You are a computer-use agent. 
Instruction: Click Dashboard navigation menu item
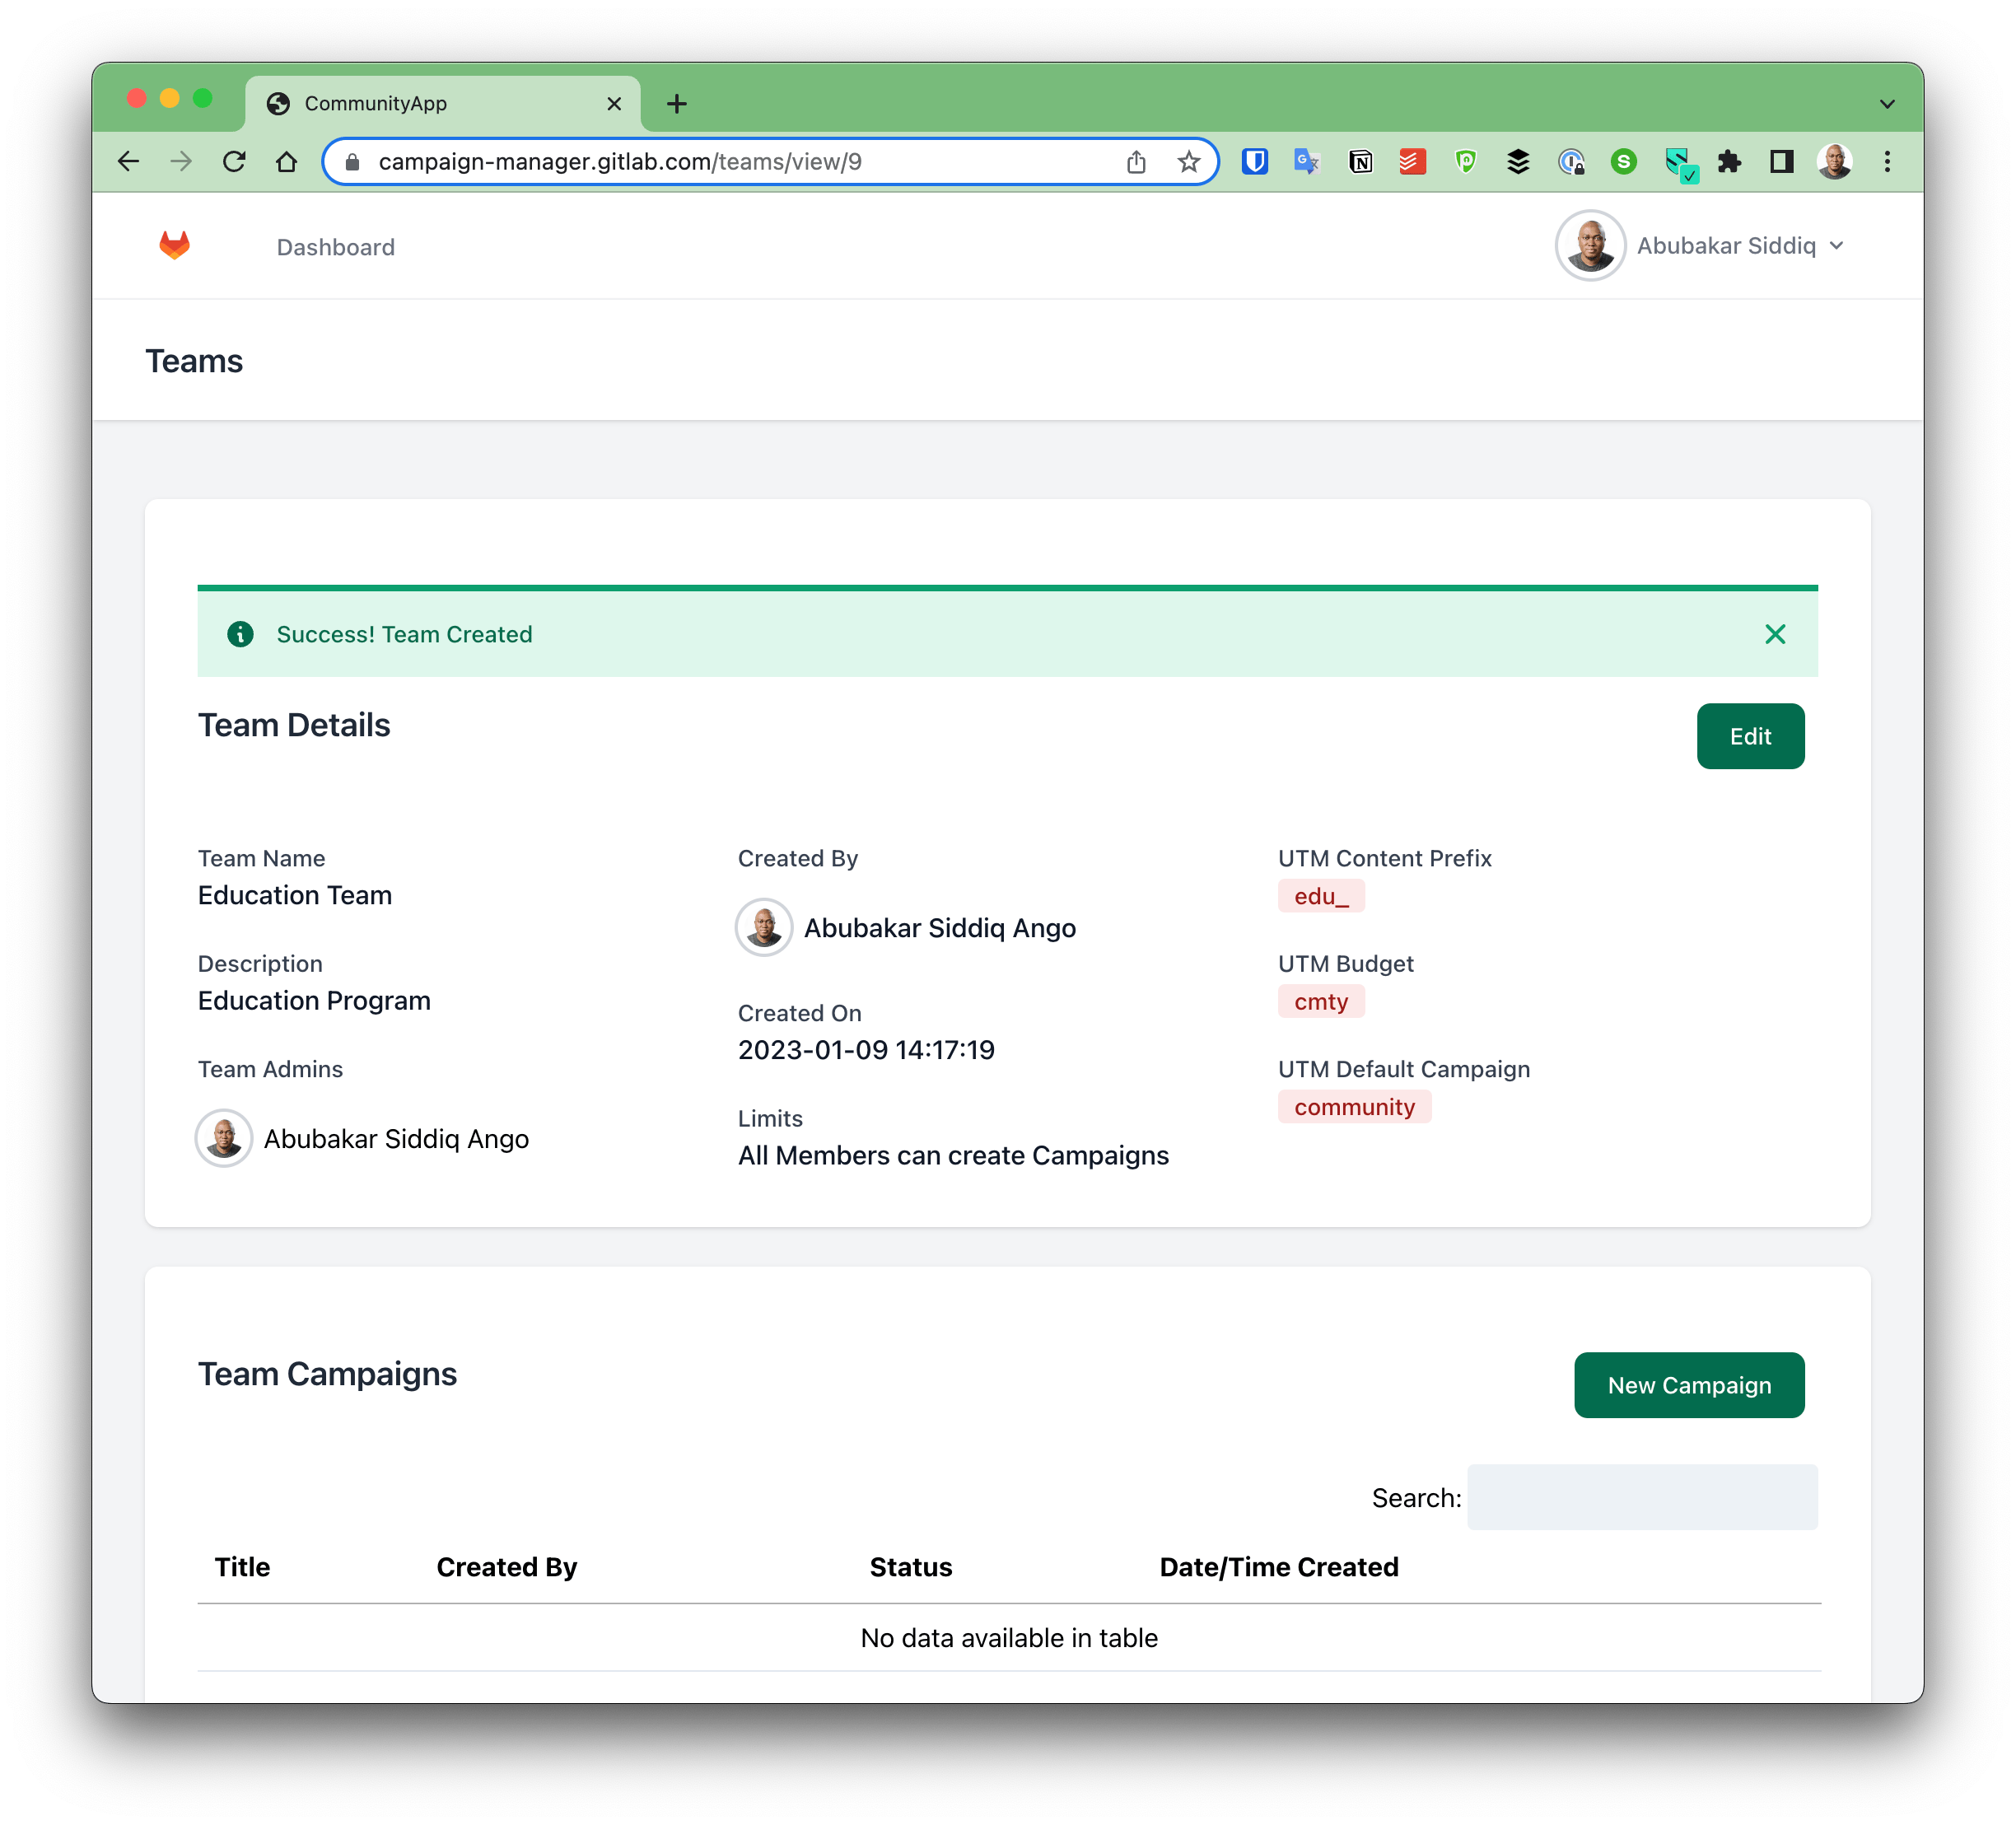point(335,246)
